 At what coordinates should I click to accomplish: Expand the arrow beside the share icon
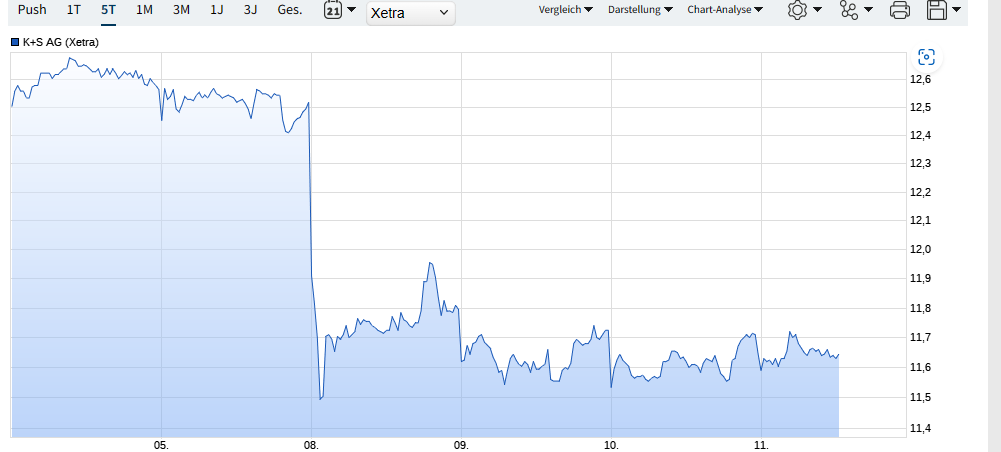click(x=868, y=10)
